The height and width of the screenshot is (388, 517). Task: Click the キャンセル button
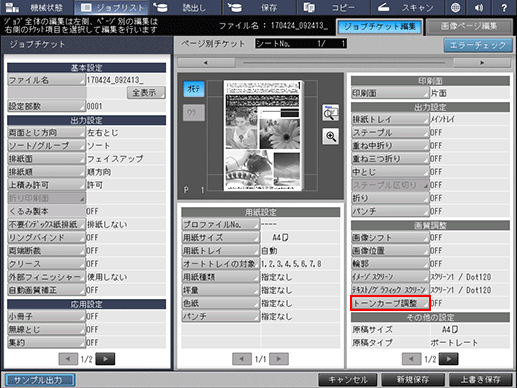point(348,380)
